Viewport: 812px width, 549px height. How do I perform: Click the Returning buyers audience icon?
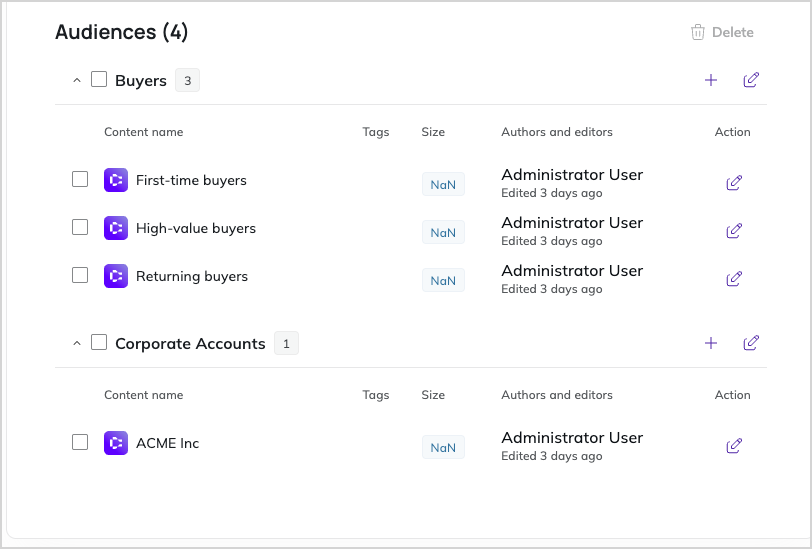point(116,276)
